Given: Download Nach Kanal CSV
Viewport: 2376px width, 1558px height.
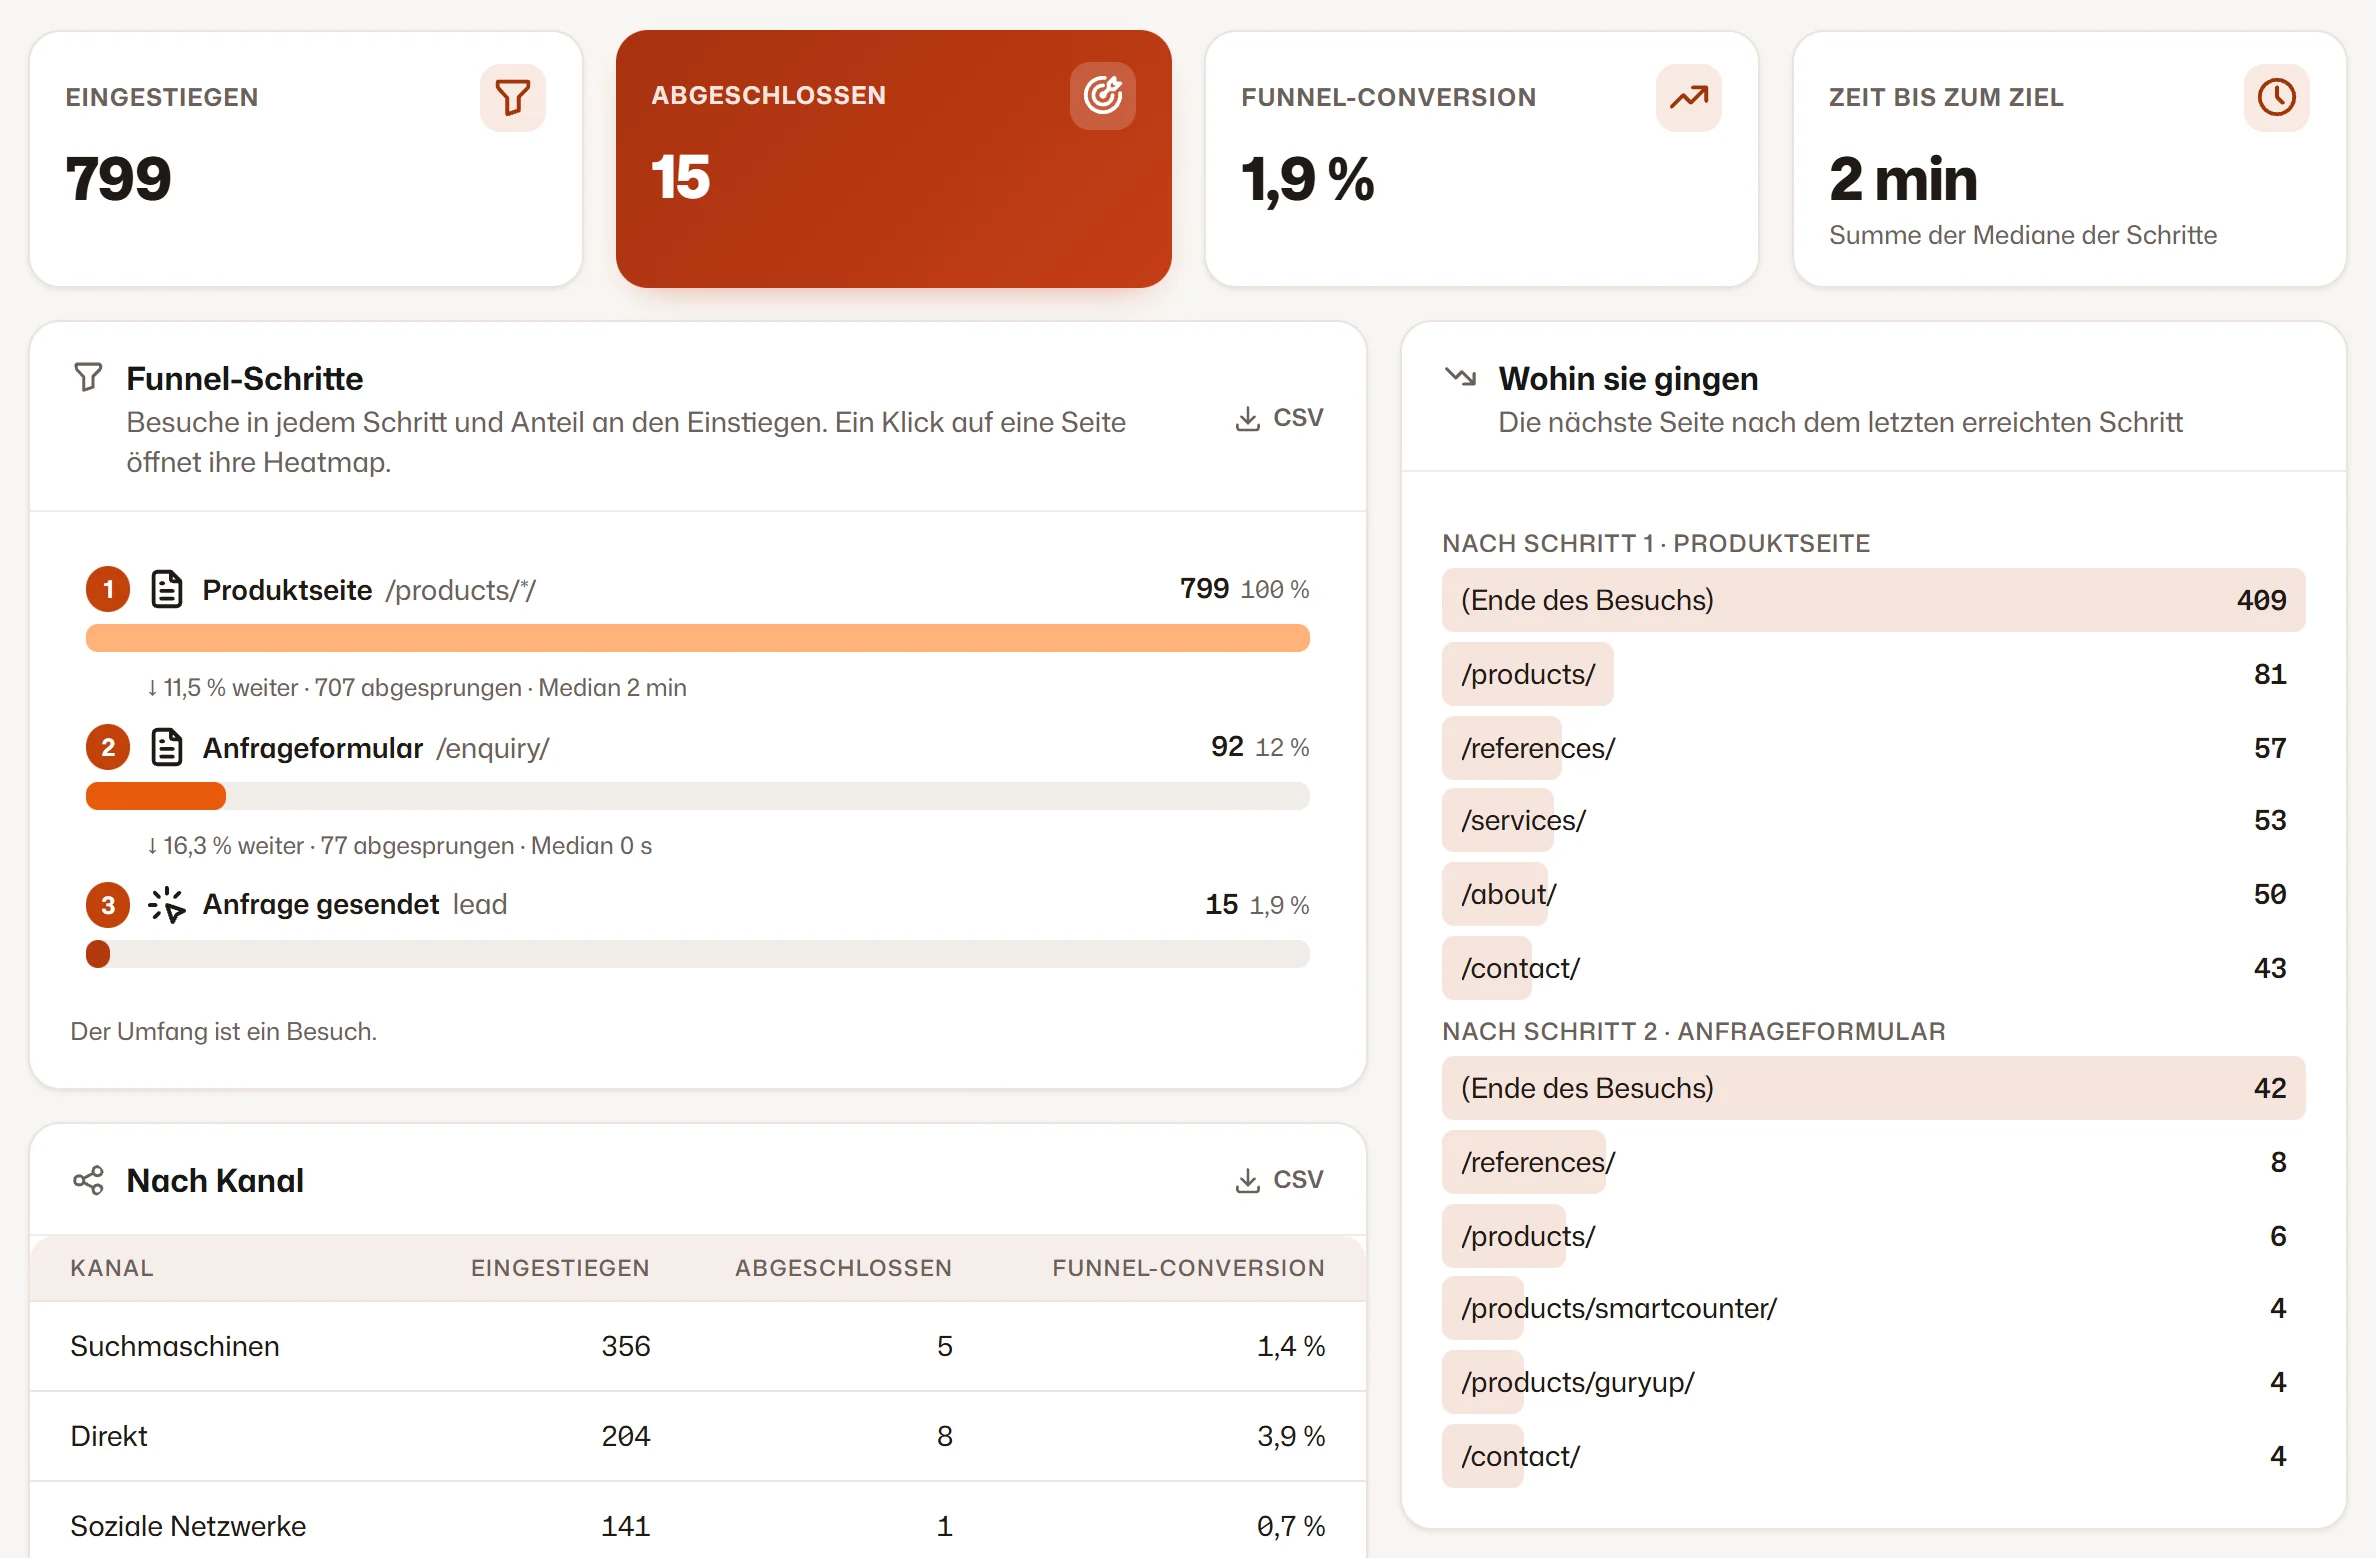Looking at the screenshot, I should [x=1279, y=1180].
